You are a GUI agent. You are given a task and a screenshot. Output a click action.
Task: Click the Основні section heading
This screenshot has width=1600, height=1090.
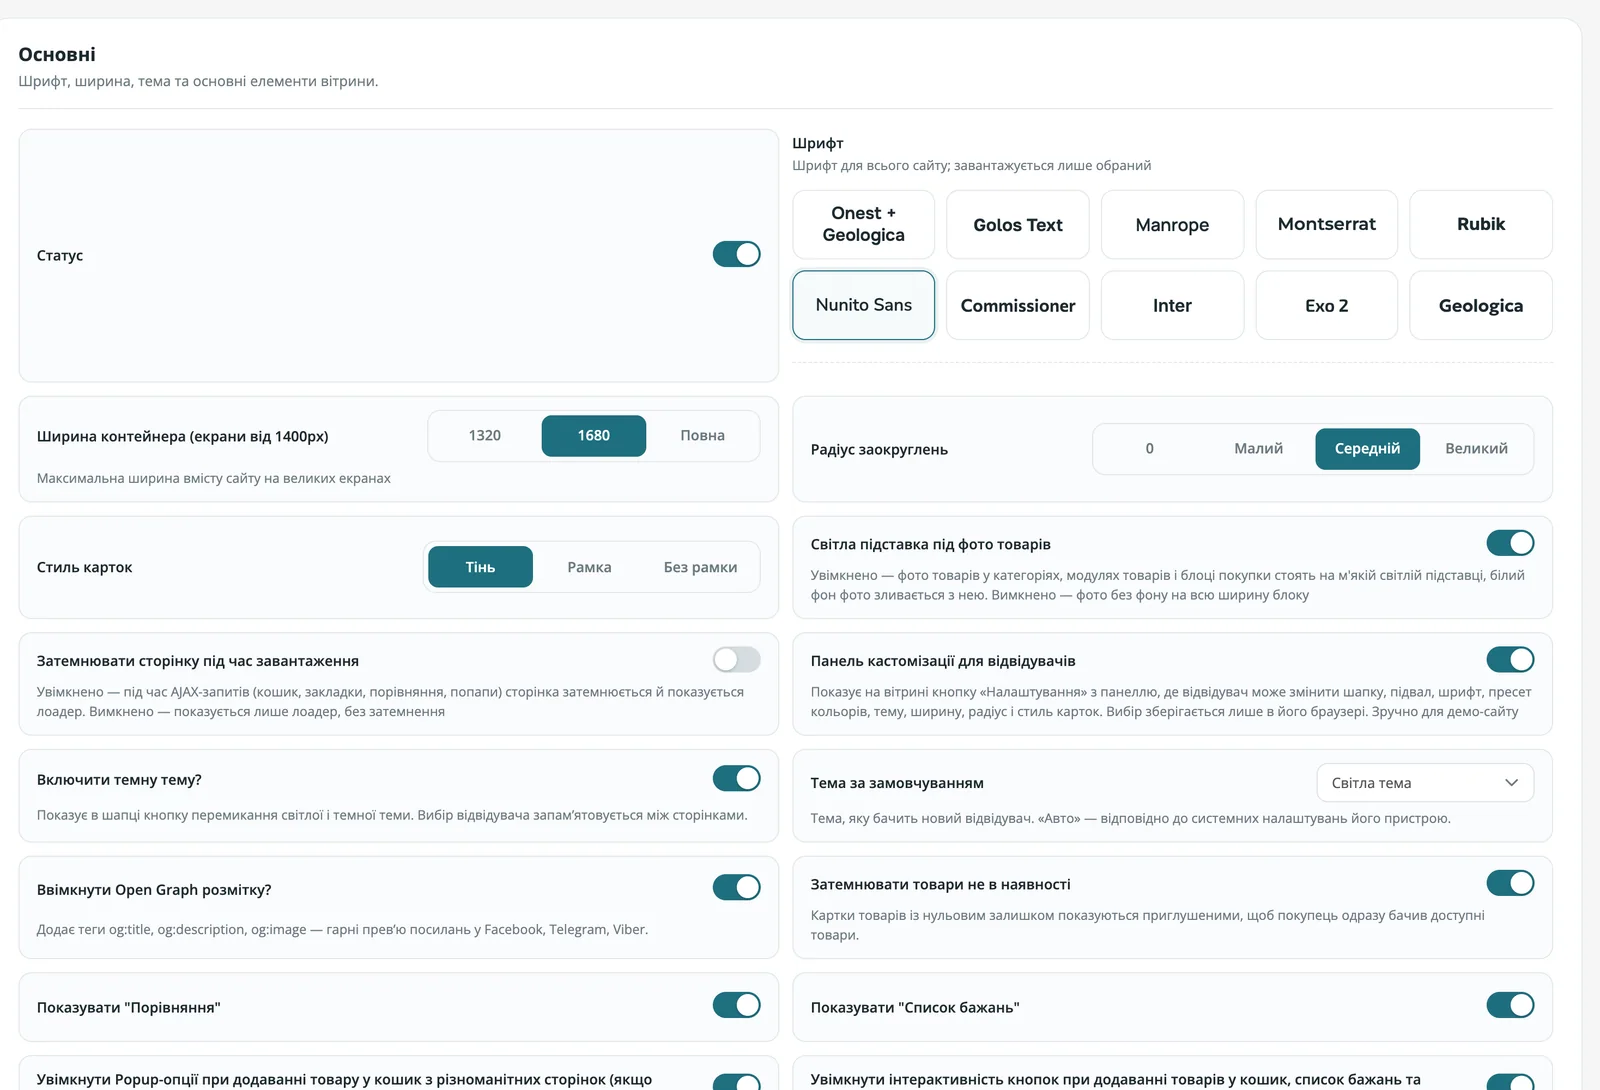coord(57,54)
